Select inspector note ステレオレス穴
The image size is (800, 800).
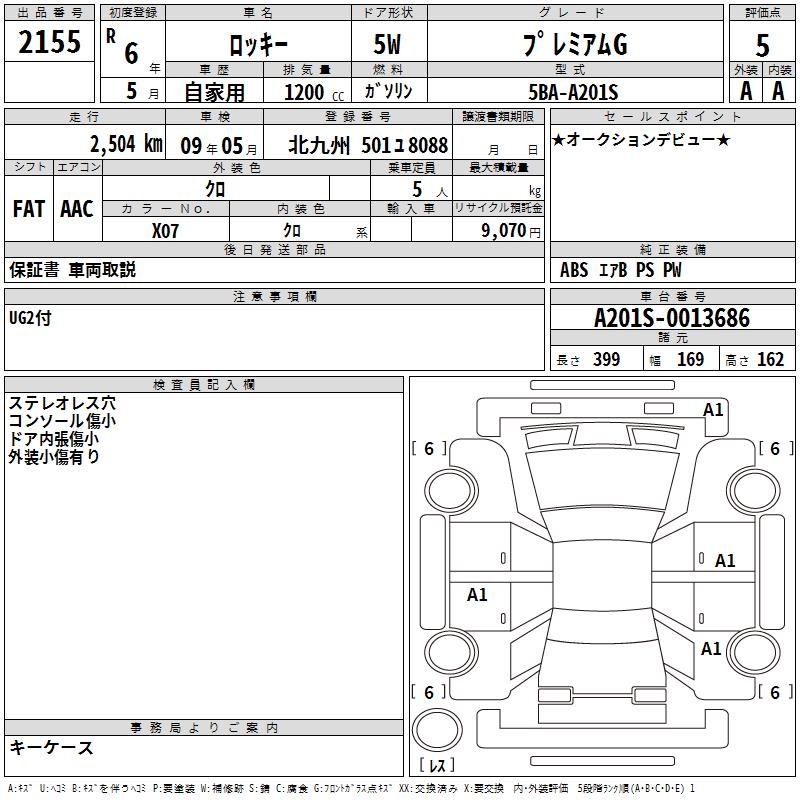click(x=62, y=403)
